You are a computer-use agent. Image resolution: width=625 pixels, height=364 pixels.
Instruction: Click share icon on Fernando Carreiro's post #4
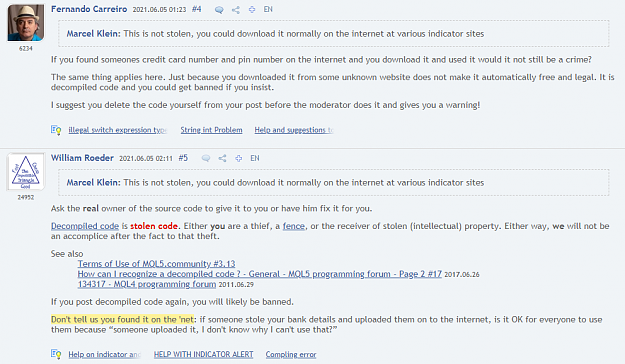(236, 10)
